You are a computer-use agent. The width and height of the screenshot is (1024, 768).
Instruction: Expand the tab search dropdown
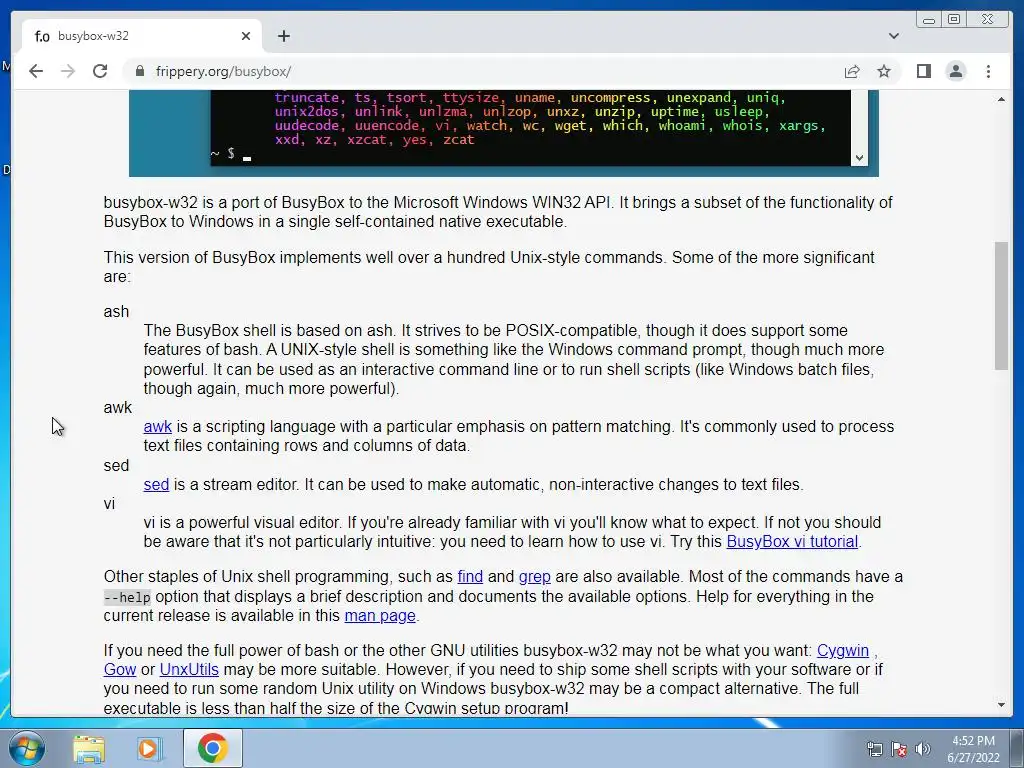893,36
